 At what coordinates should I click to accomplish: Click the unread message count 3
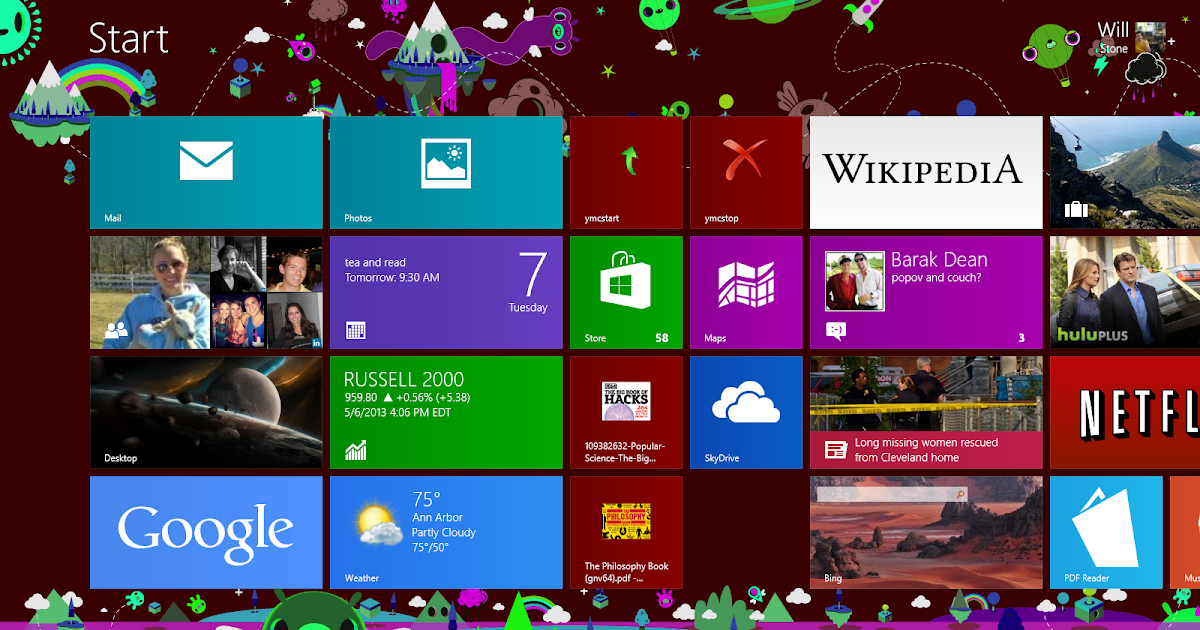coord(1021,338)
